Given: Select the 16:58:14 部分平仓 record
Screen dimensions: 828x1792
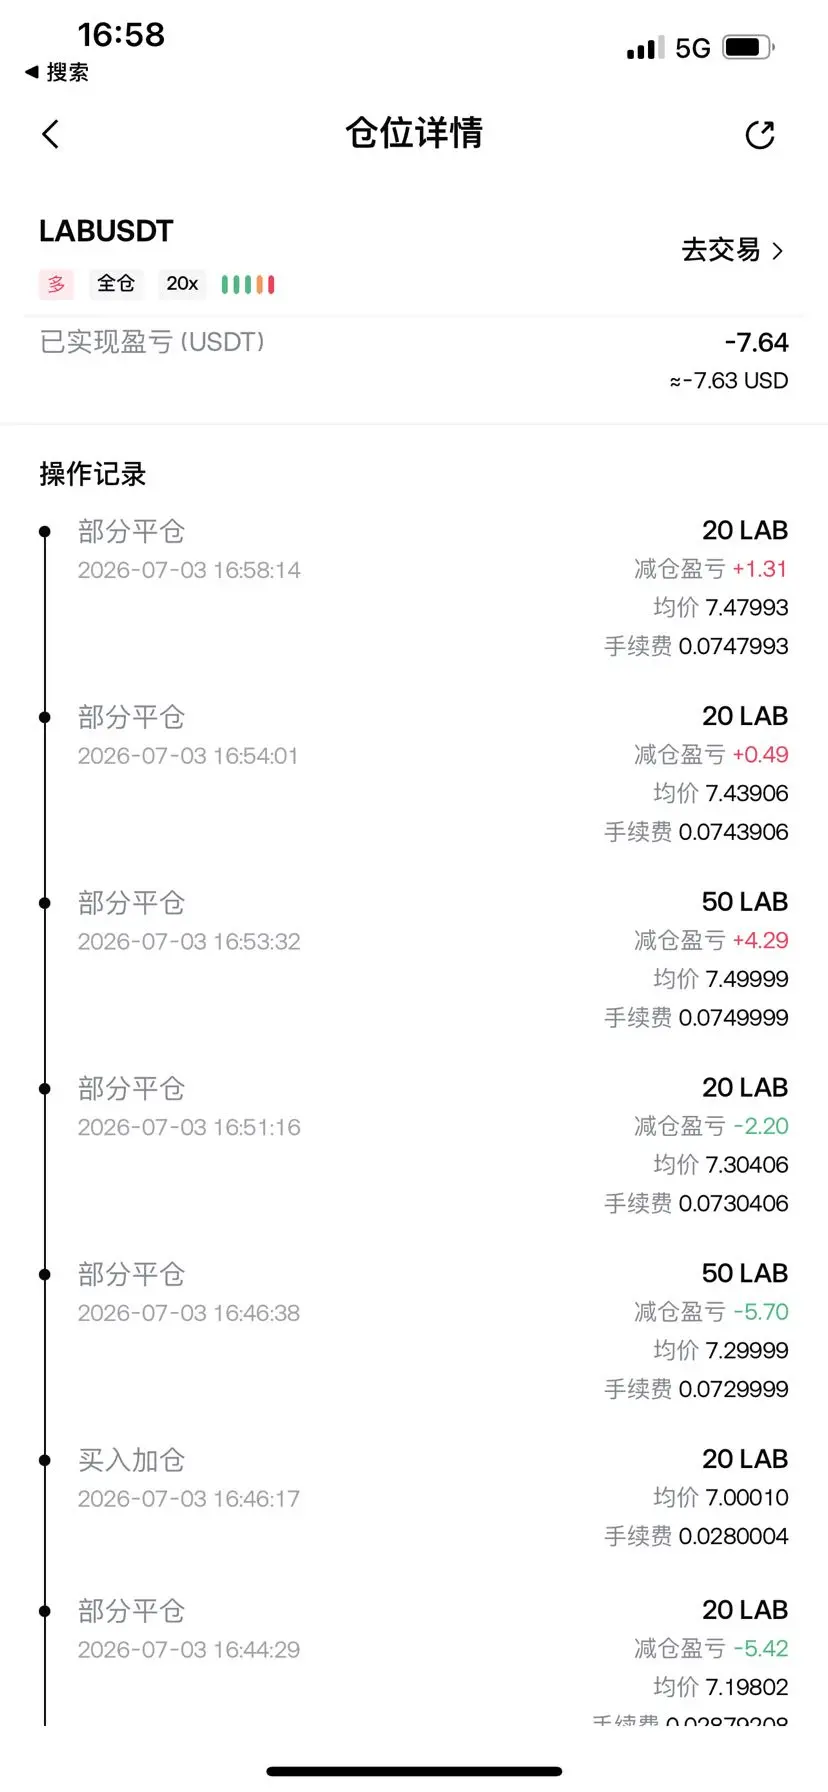Looking at the screenshot, I should (414, 588).
